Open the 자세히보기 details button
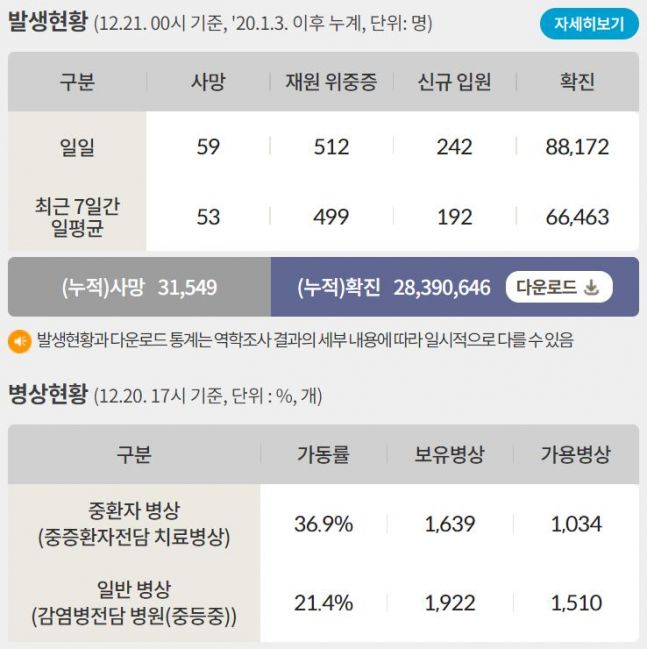 click(x=588, y=24)
